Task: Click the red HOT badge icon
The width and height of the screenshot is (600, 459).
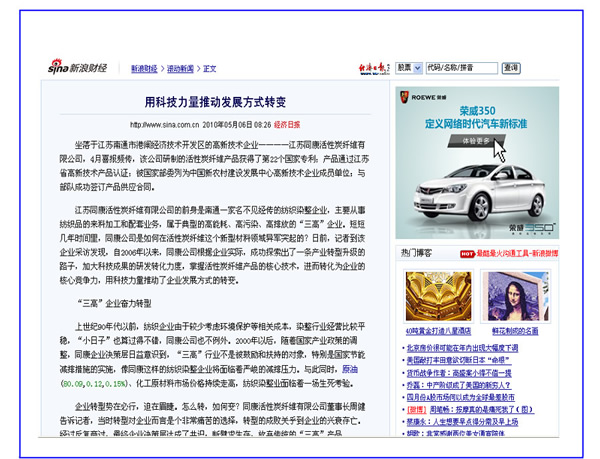Action: (466, 254)
